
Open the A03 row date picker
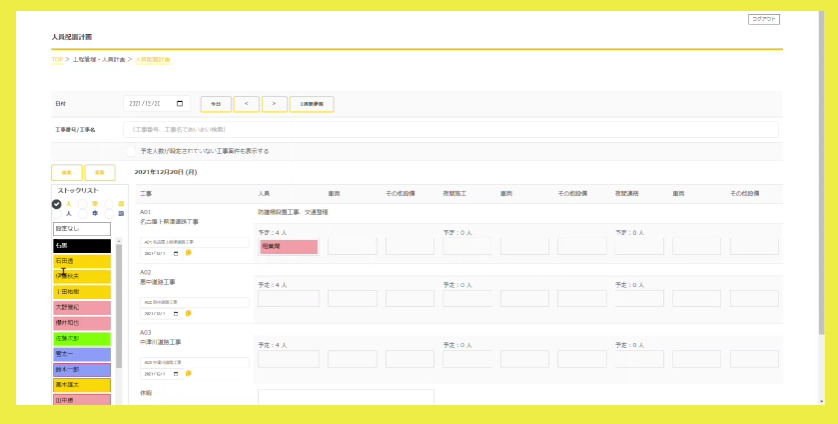click(177, 374)
